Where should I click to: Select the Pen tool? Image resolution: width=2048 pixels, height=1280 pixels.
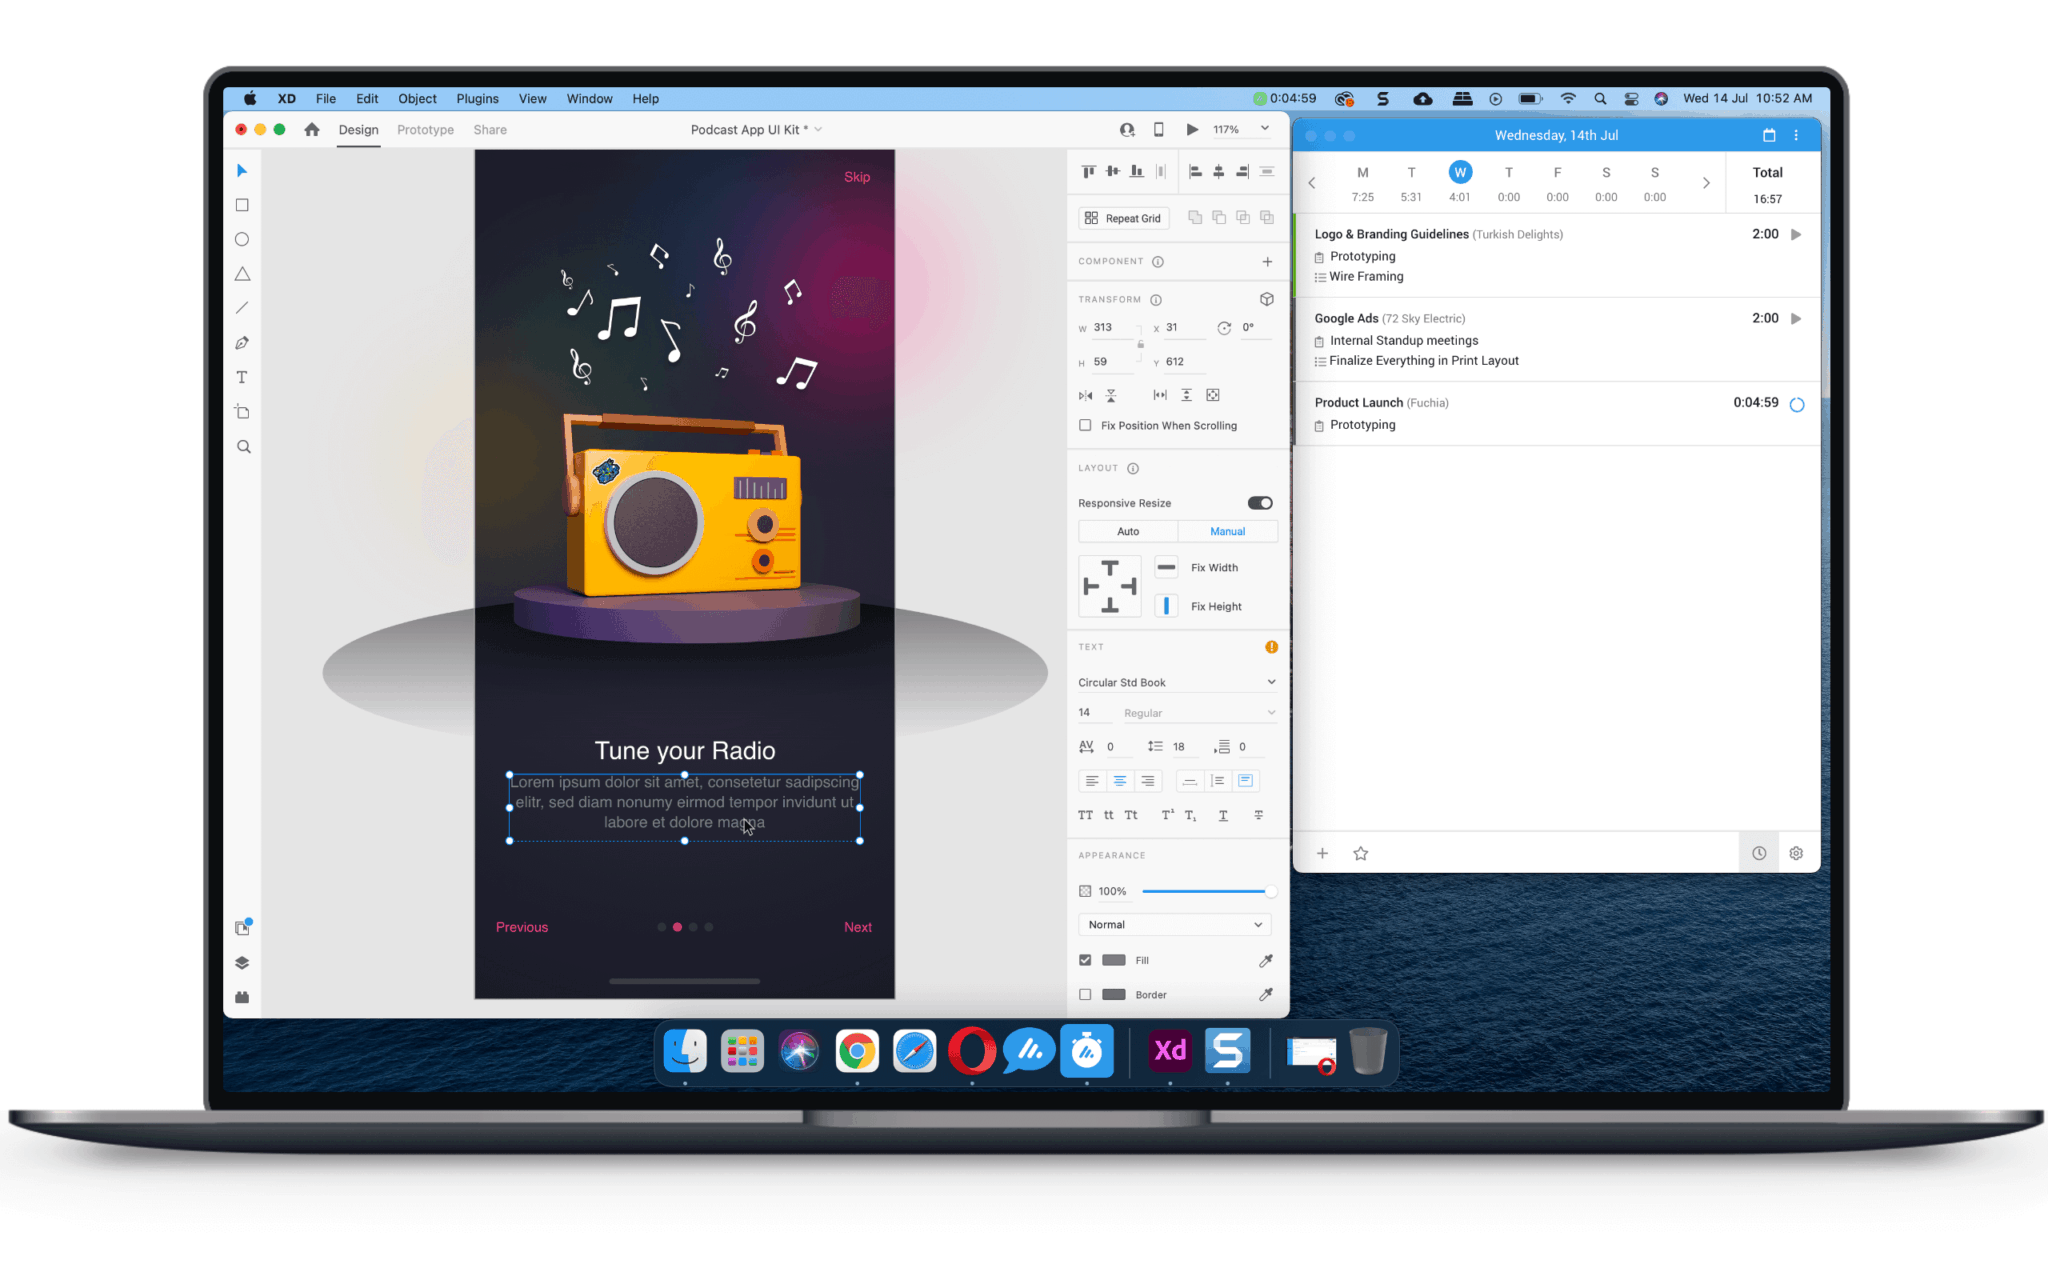241,342
